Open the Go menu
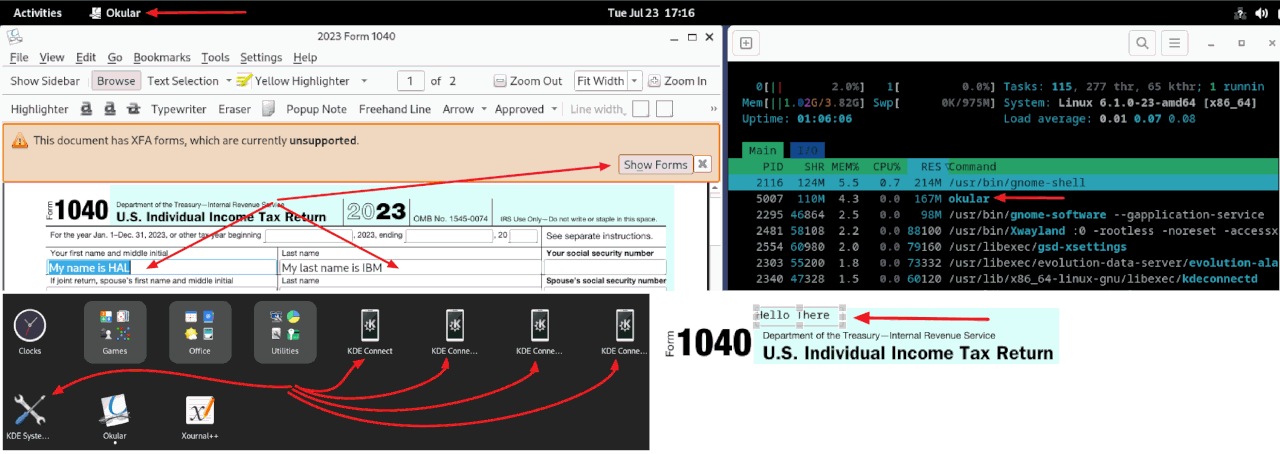The width and height of the screenshot is (1280, 454). coord(115,57)
